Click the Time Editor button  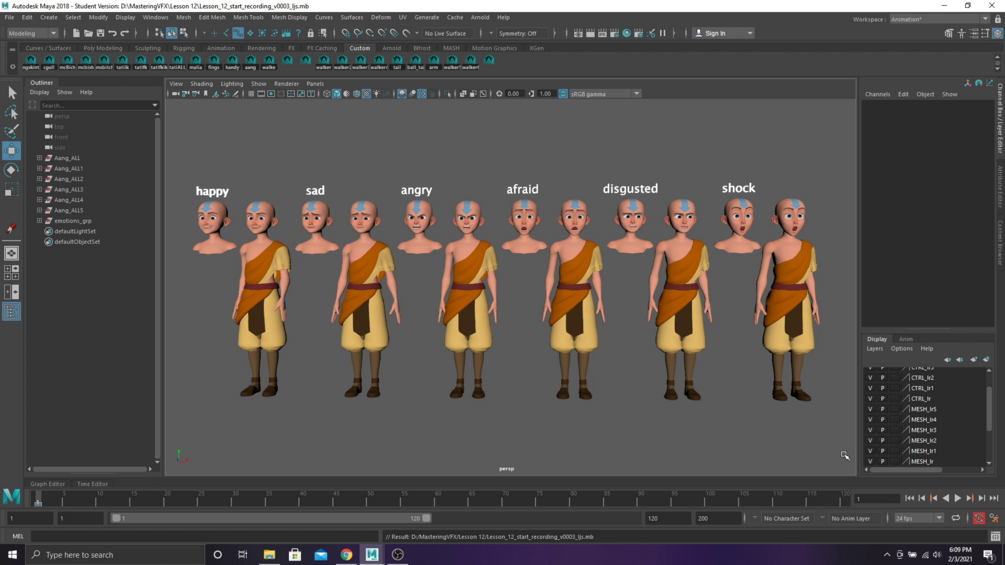[x=92, y=484]
